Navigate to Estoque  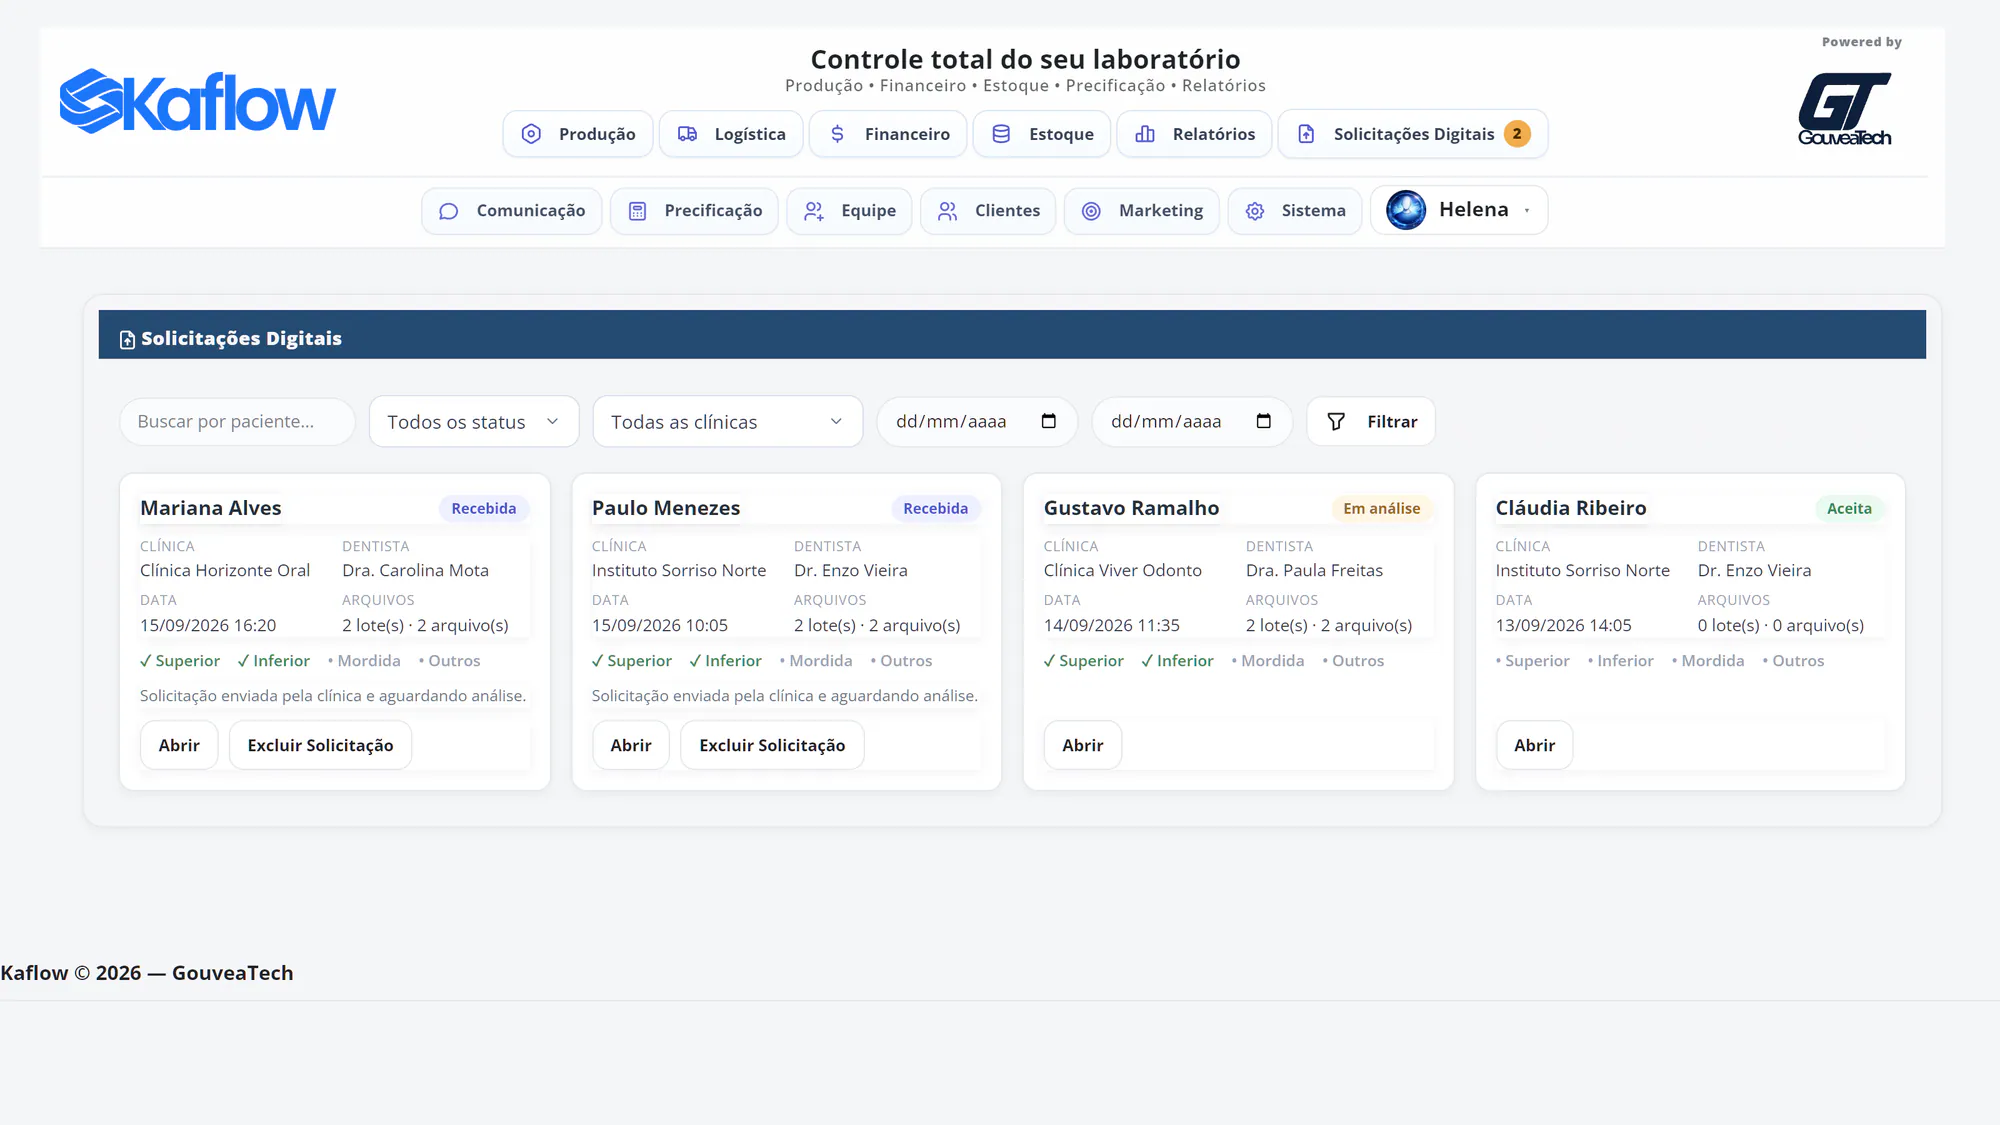[x=1042, y=134]
